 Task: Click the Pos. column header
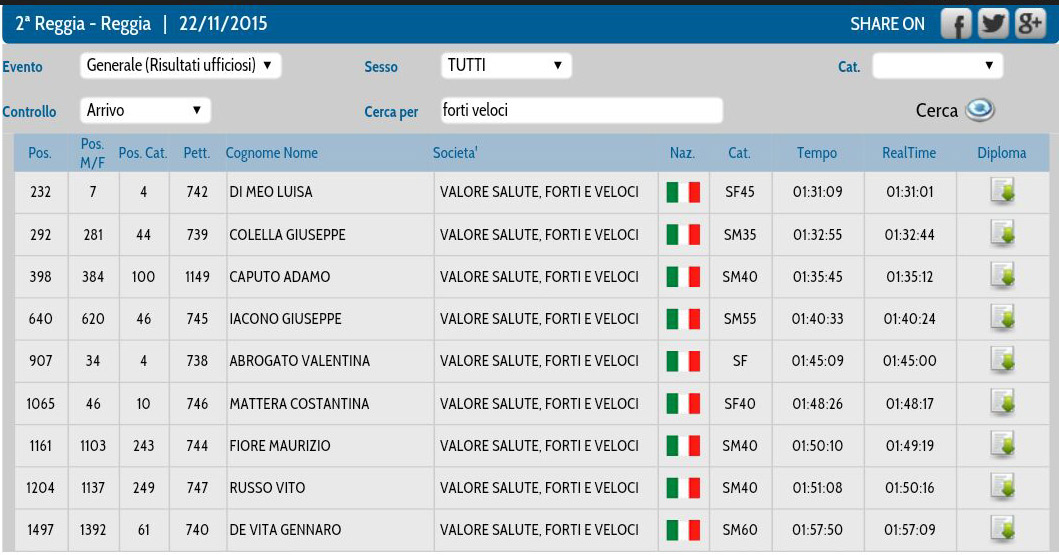click(x=40, y=153)
